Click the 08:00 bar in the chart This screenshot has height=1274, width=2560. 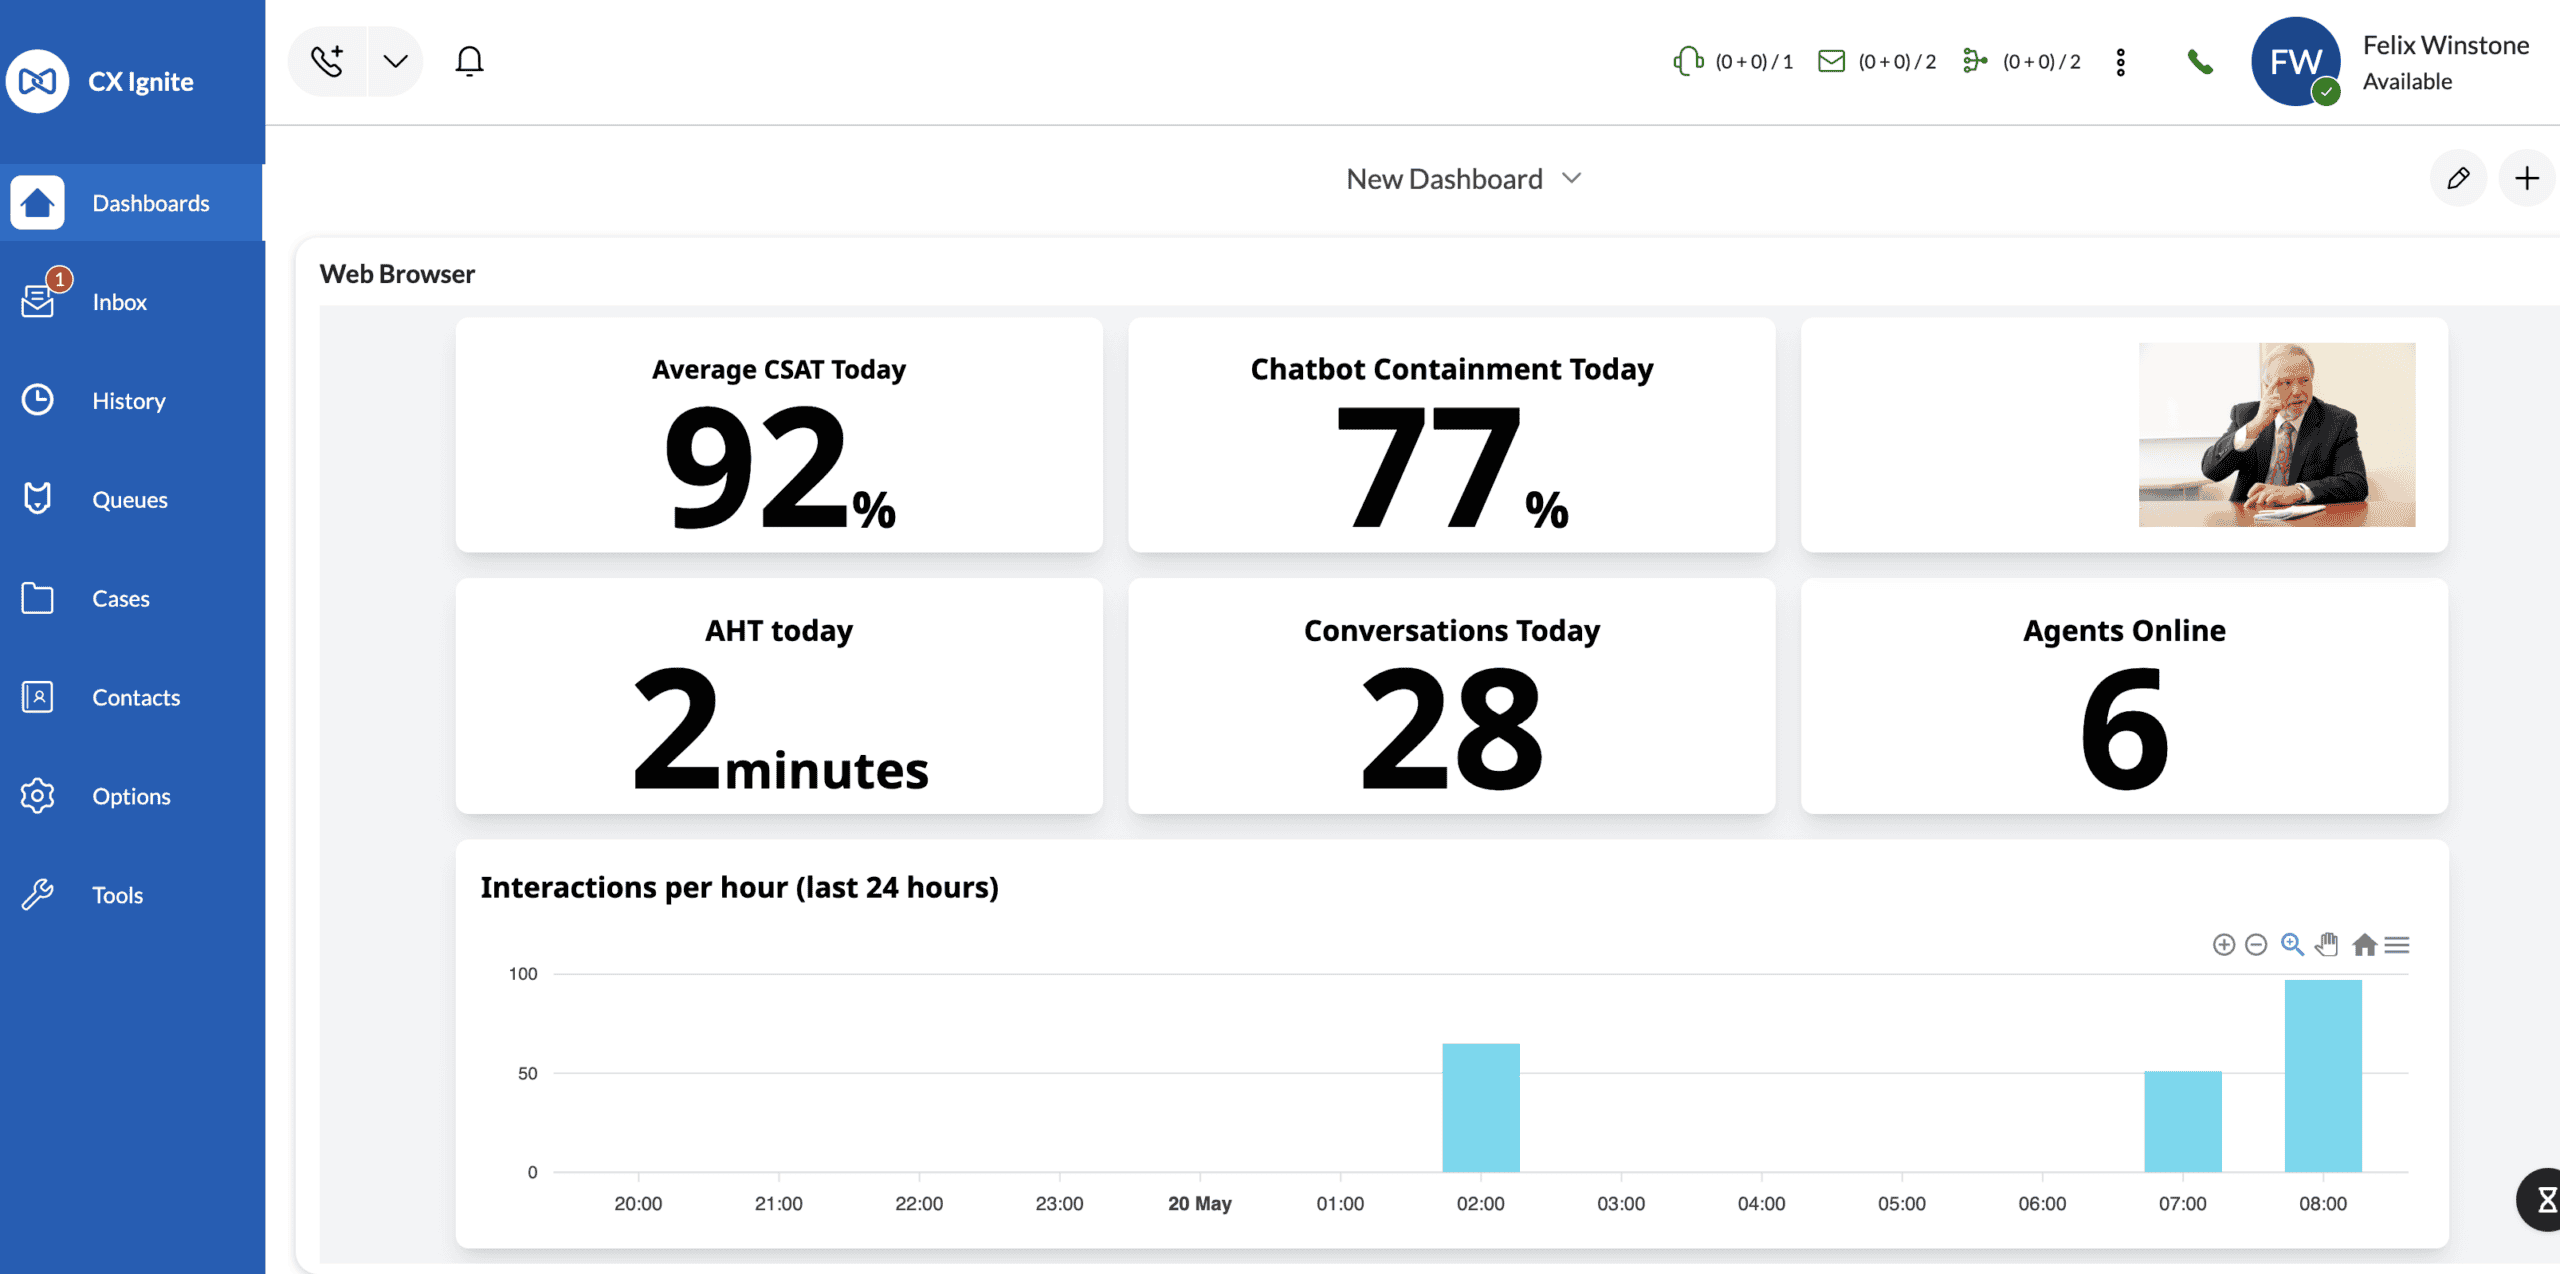click(2323, 1075)
